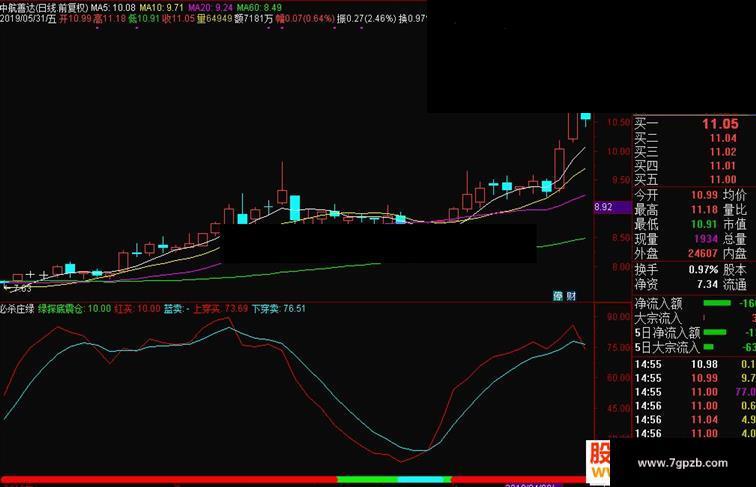Select the MA20: 9.24 label
Viewport: 756px width, 487px height.
(210, 8)
